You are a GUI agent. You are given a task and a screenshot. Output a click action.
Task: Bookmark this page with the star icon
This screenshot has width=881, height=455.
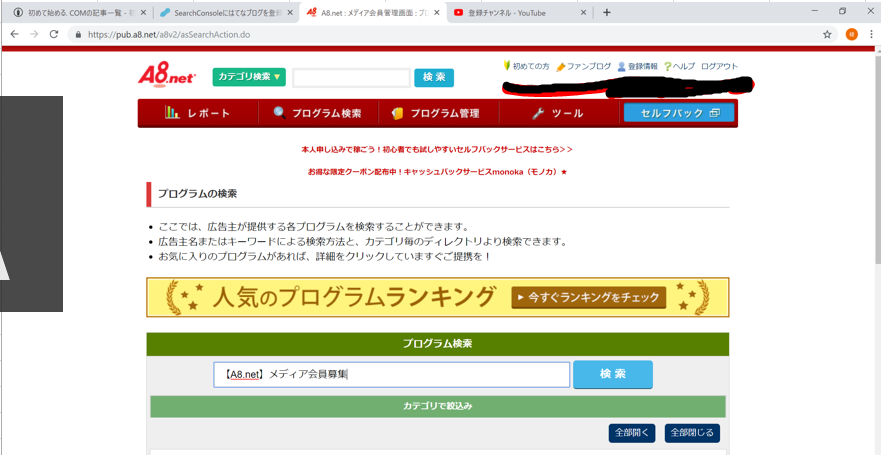click(x=827, y=34)
